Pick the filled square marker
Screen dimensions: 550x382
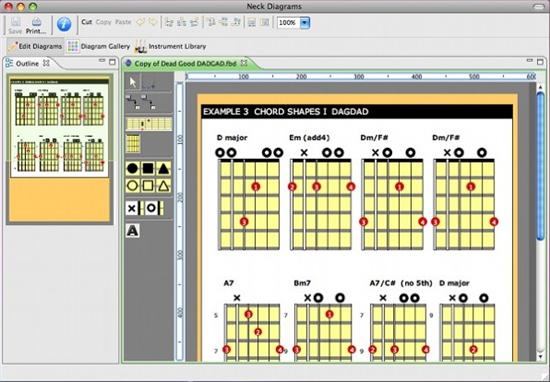point(148,169)
